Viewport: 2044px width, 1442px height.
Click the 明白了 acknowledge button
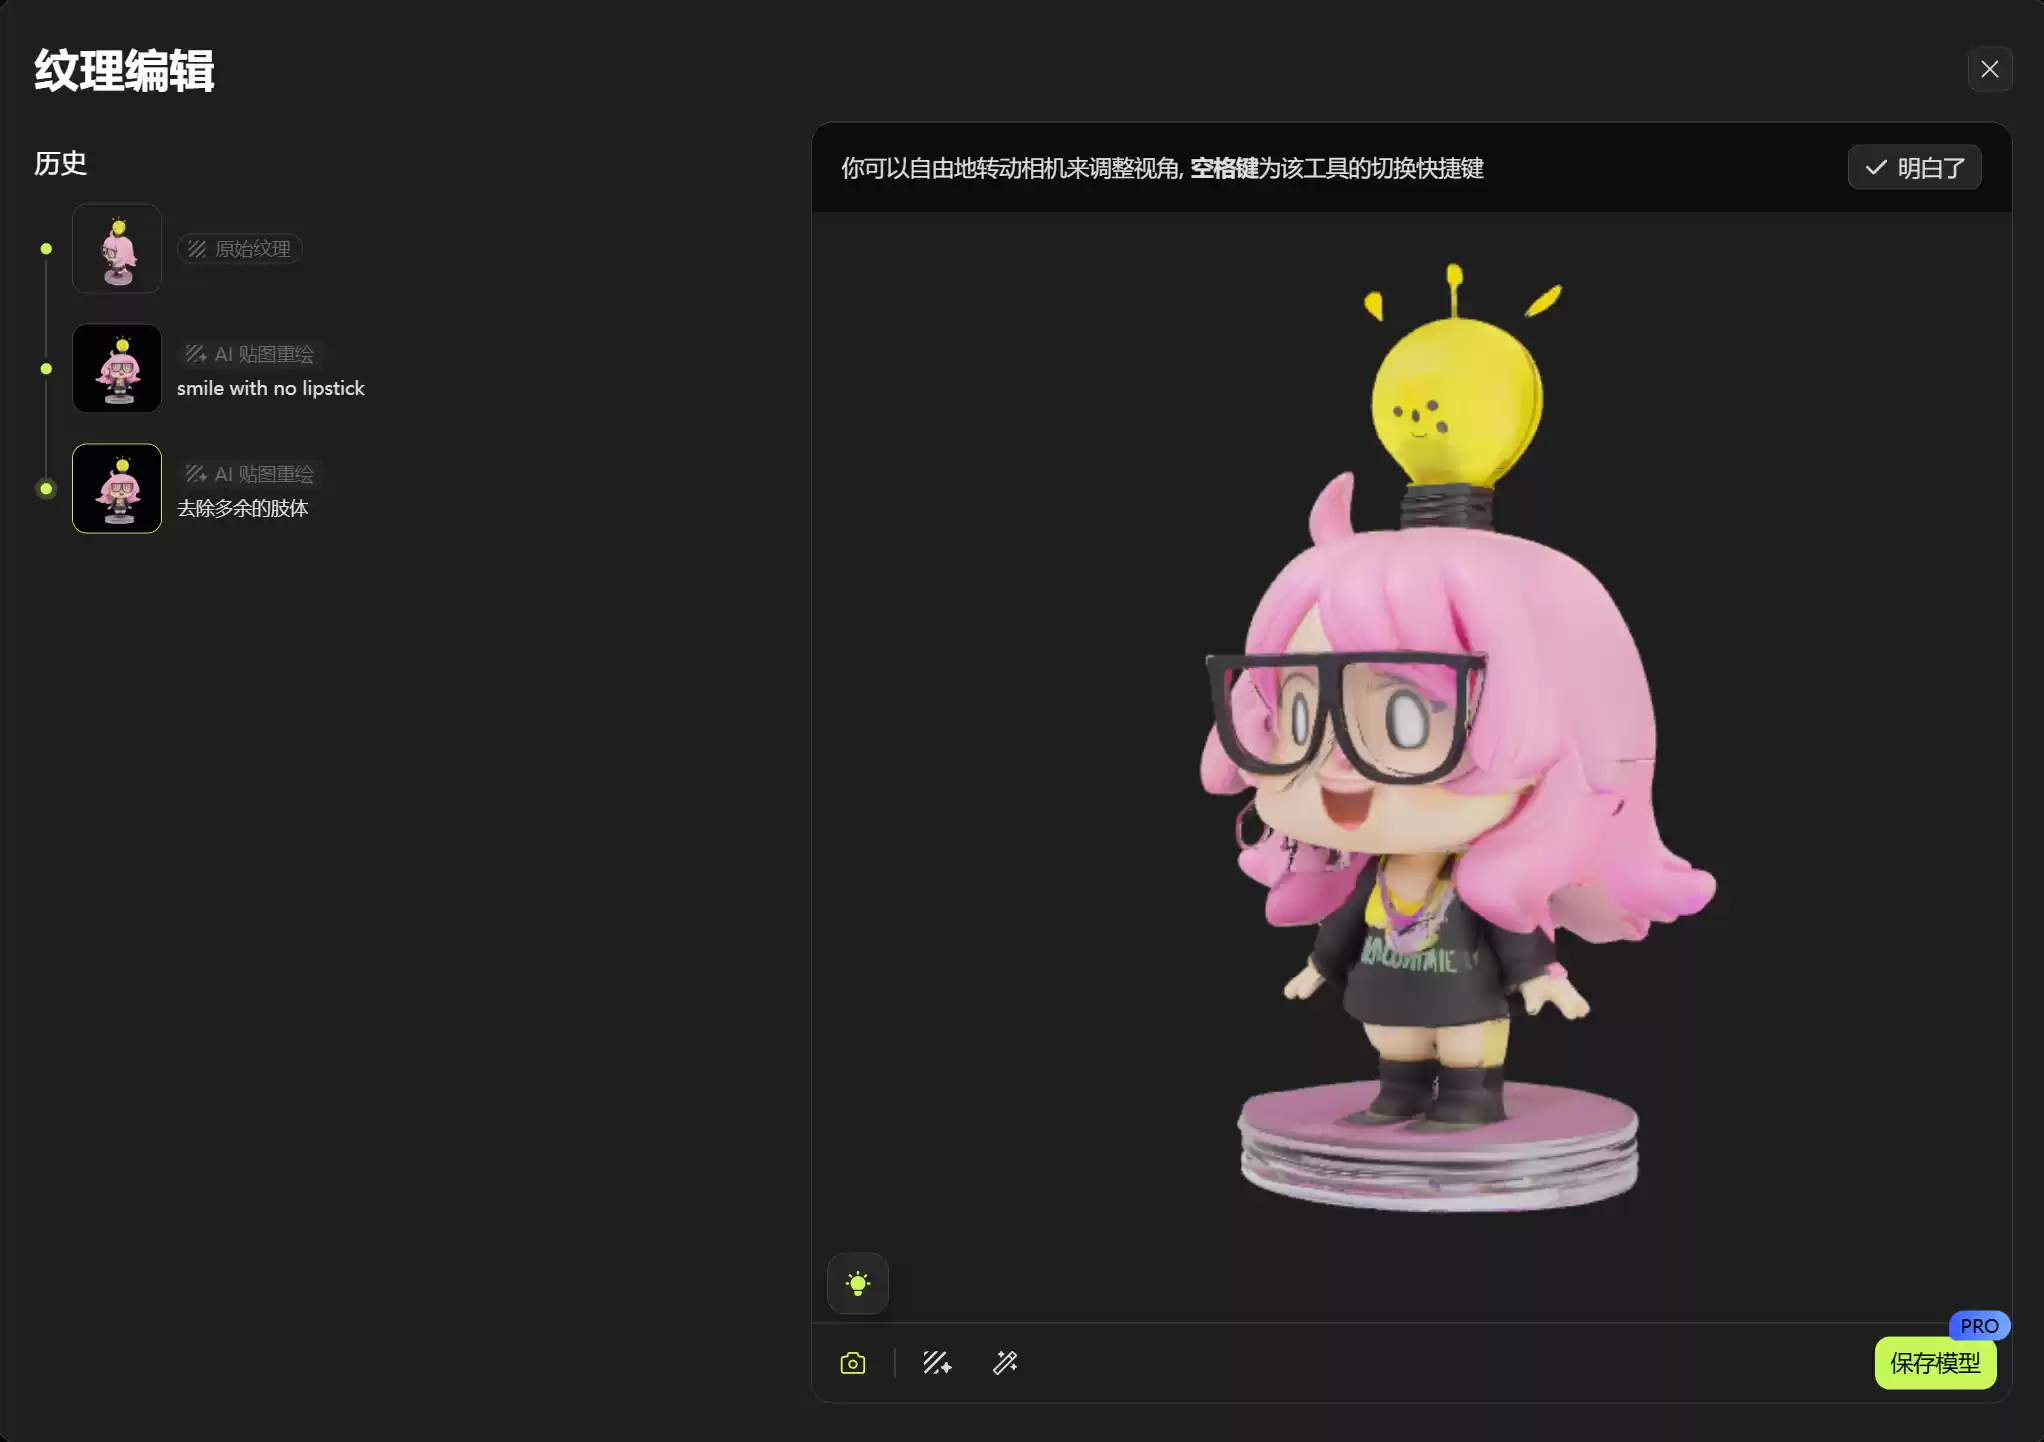pos(1914,167)
